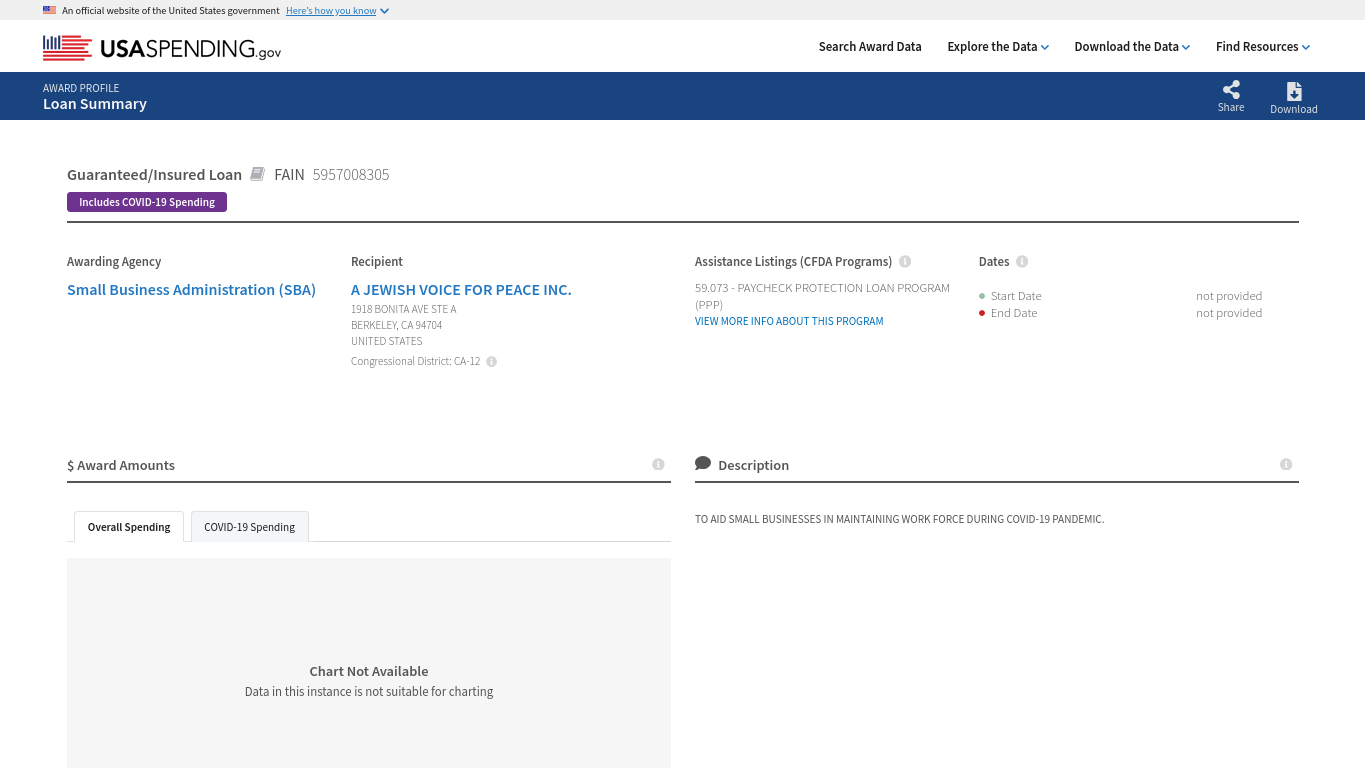Image resolution: width=1365 pixels, height=768 pixels.
Task: Click address line 1918 Bonita Ave Ste A
Action: (x=403, y=310)
